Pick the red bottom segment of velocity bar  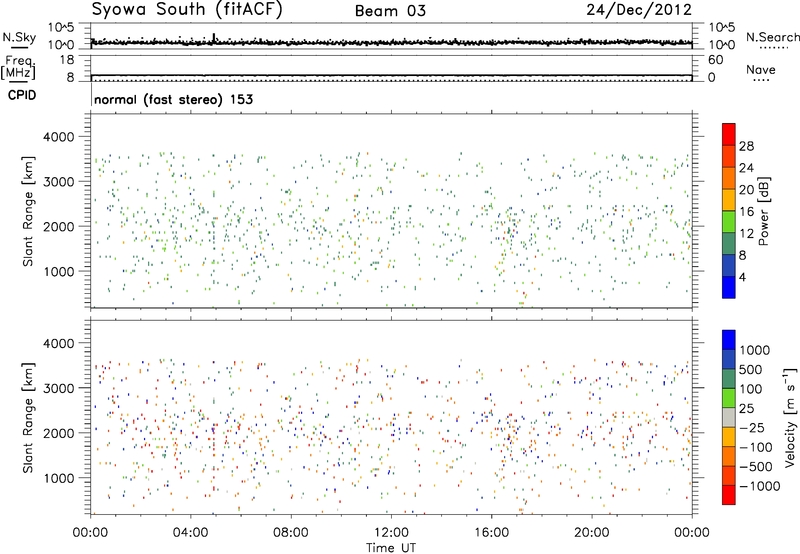click(729, 495)
